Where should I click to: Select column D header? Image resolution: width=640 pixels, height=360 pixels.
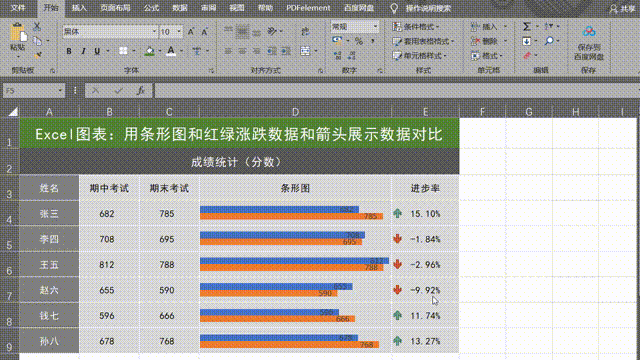295,112
